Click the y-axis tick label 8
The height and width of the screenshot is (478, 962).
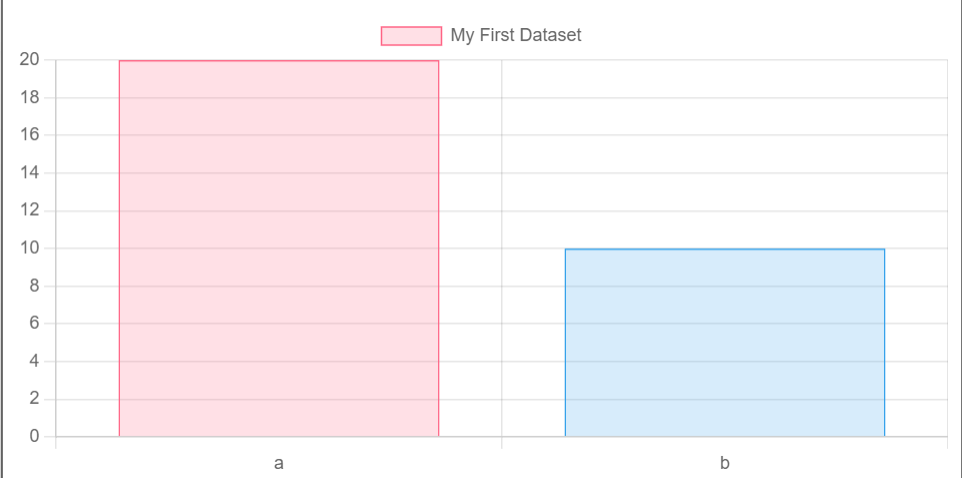34,286
